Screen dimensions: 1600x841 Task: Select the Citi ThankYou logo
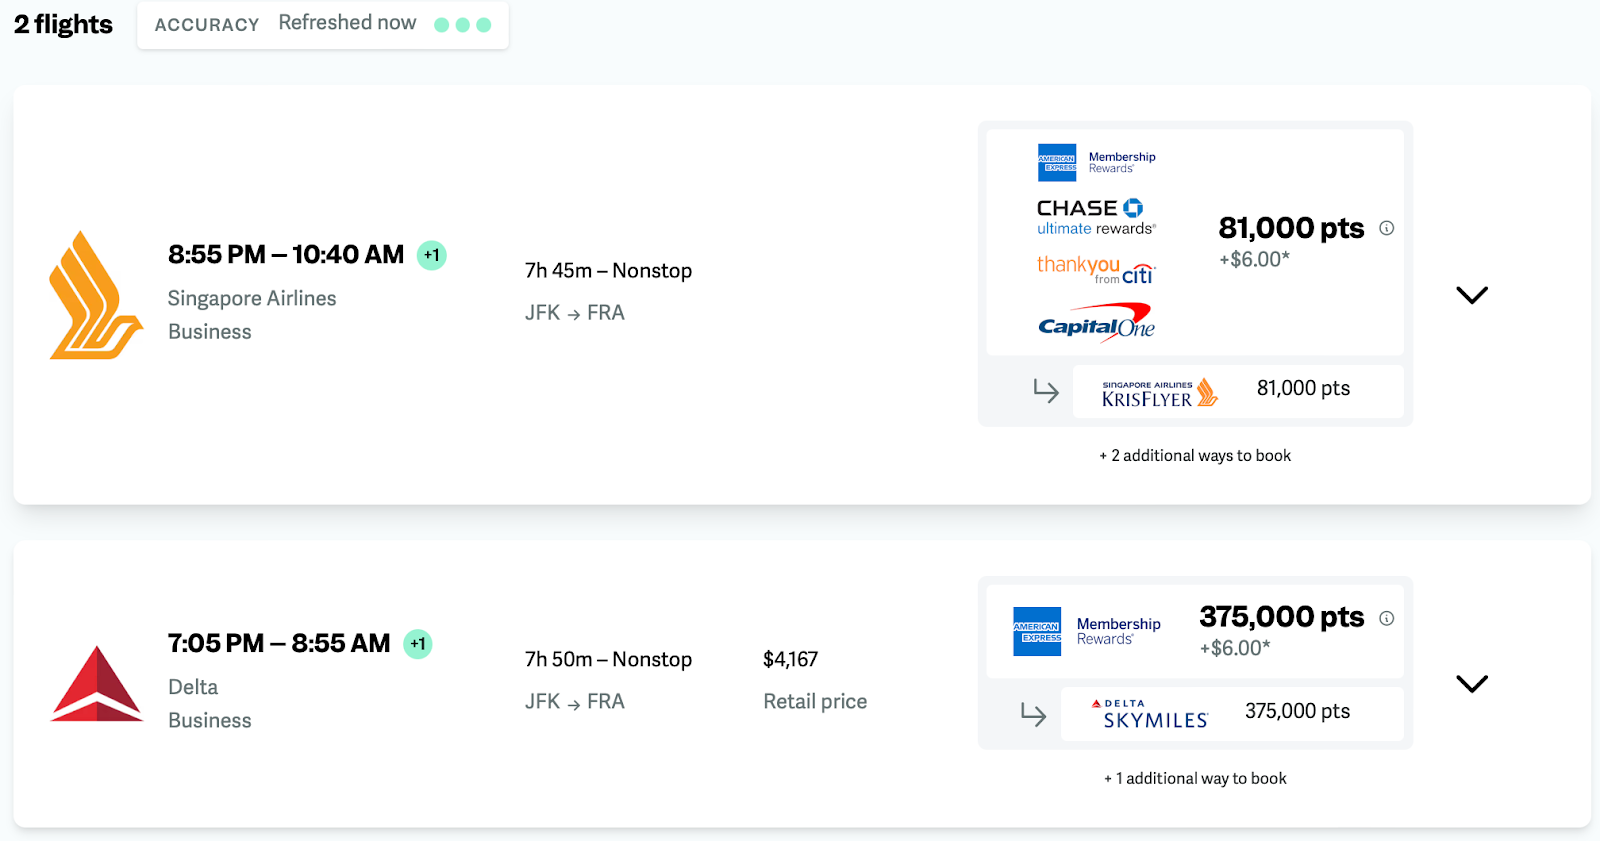tap(1096, 270)
